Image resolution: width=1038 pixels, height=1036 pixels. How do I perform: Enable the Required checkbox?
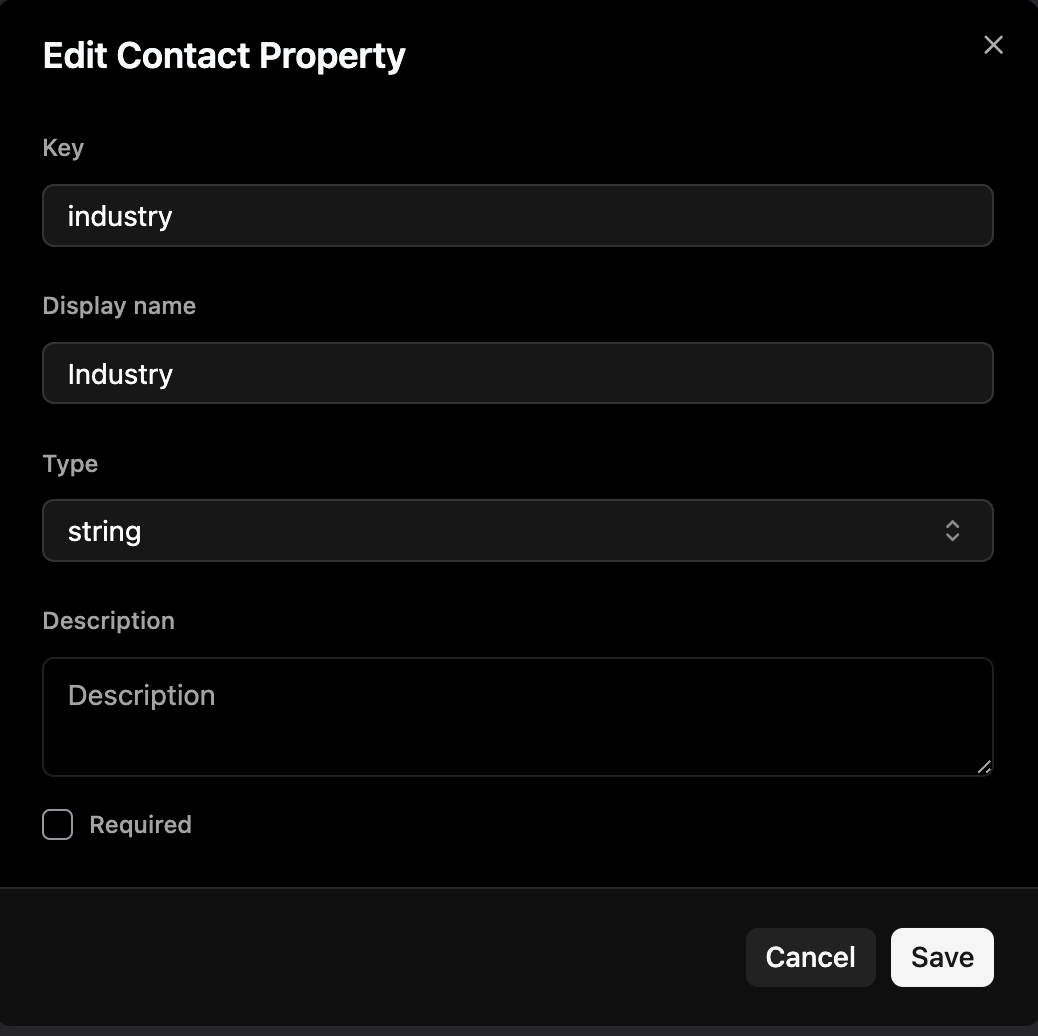(x=58, y=825)
